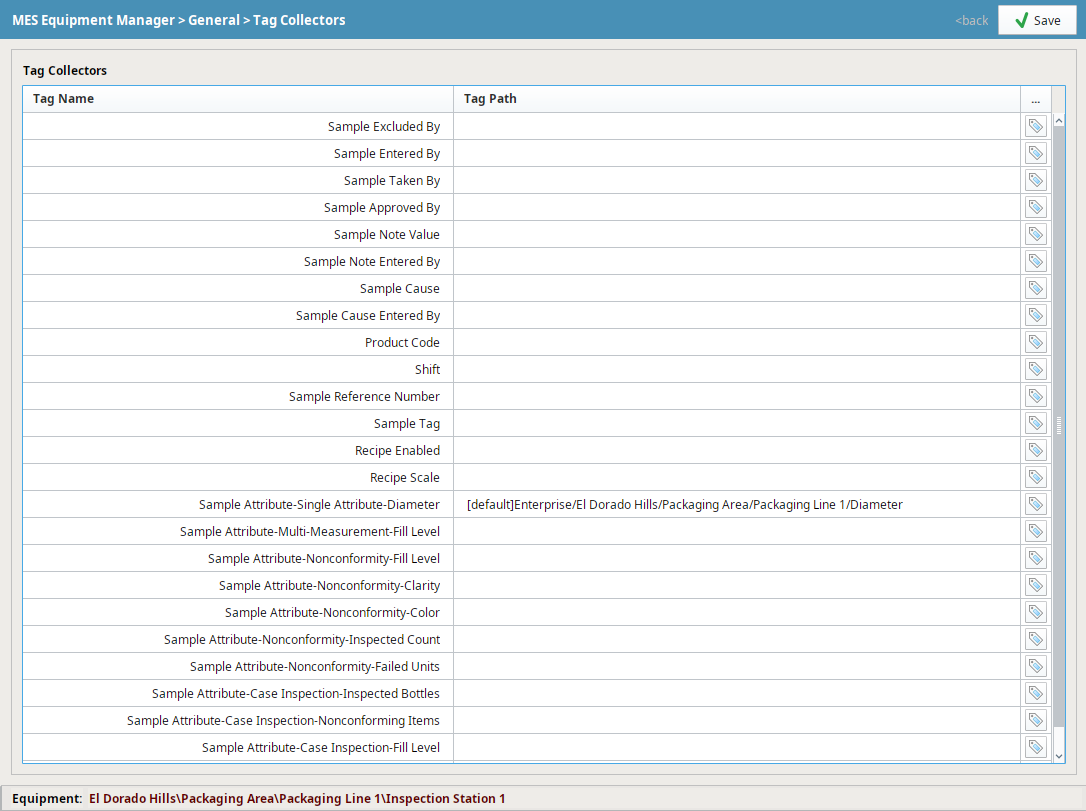
Task: Click the vertical scrollbar thumb
Action: tap(1059, 425)
